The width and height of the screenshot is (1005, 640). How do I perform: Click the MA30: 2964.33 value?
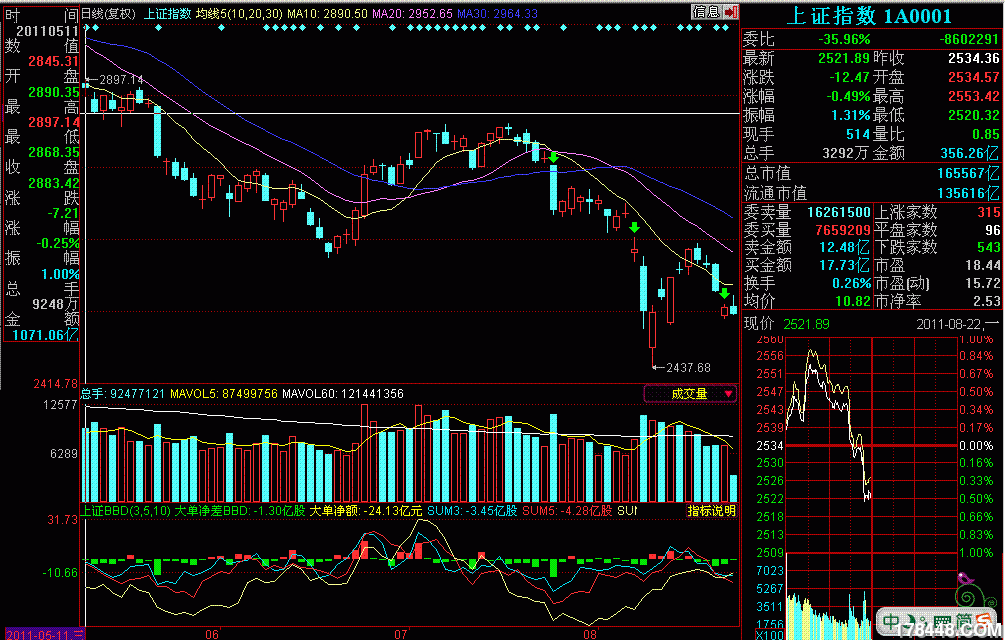[x=497, y=13]
